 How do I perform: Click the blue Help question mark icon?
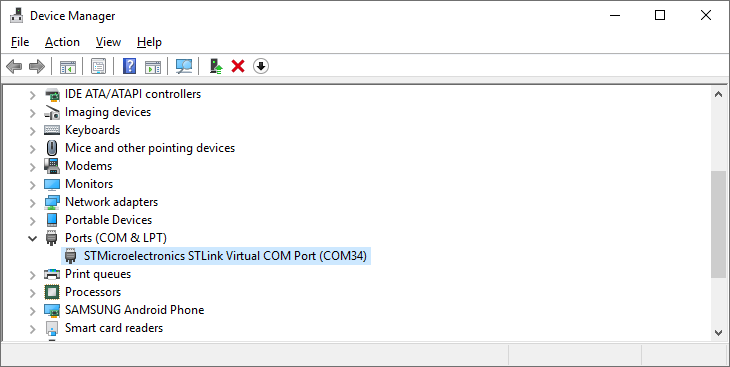click(129, 67)
